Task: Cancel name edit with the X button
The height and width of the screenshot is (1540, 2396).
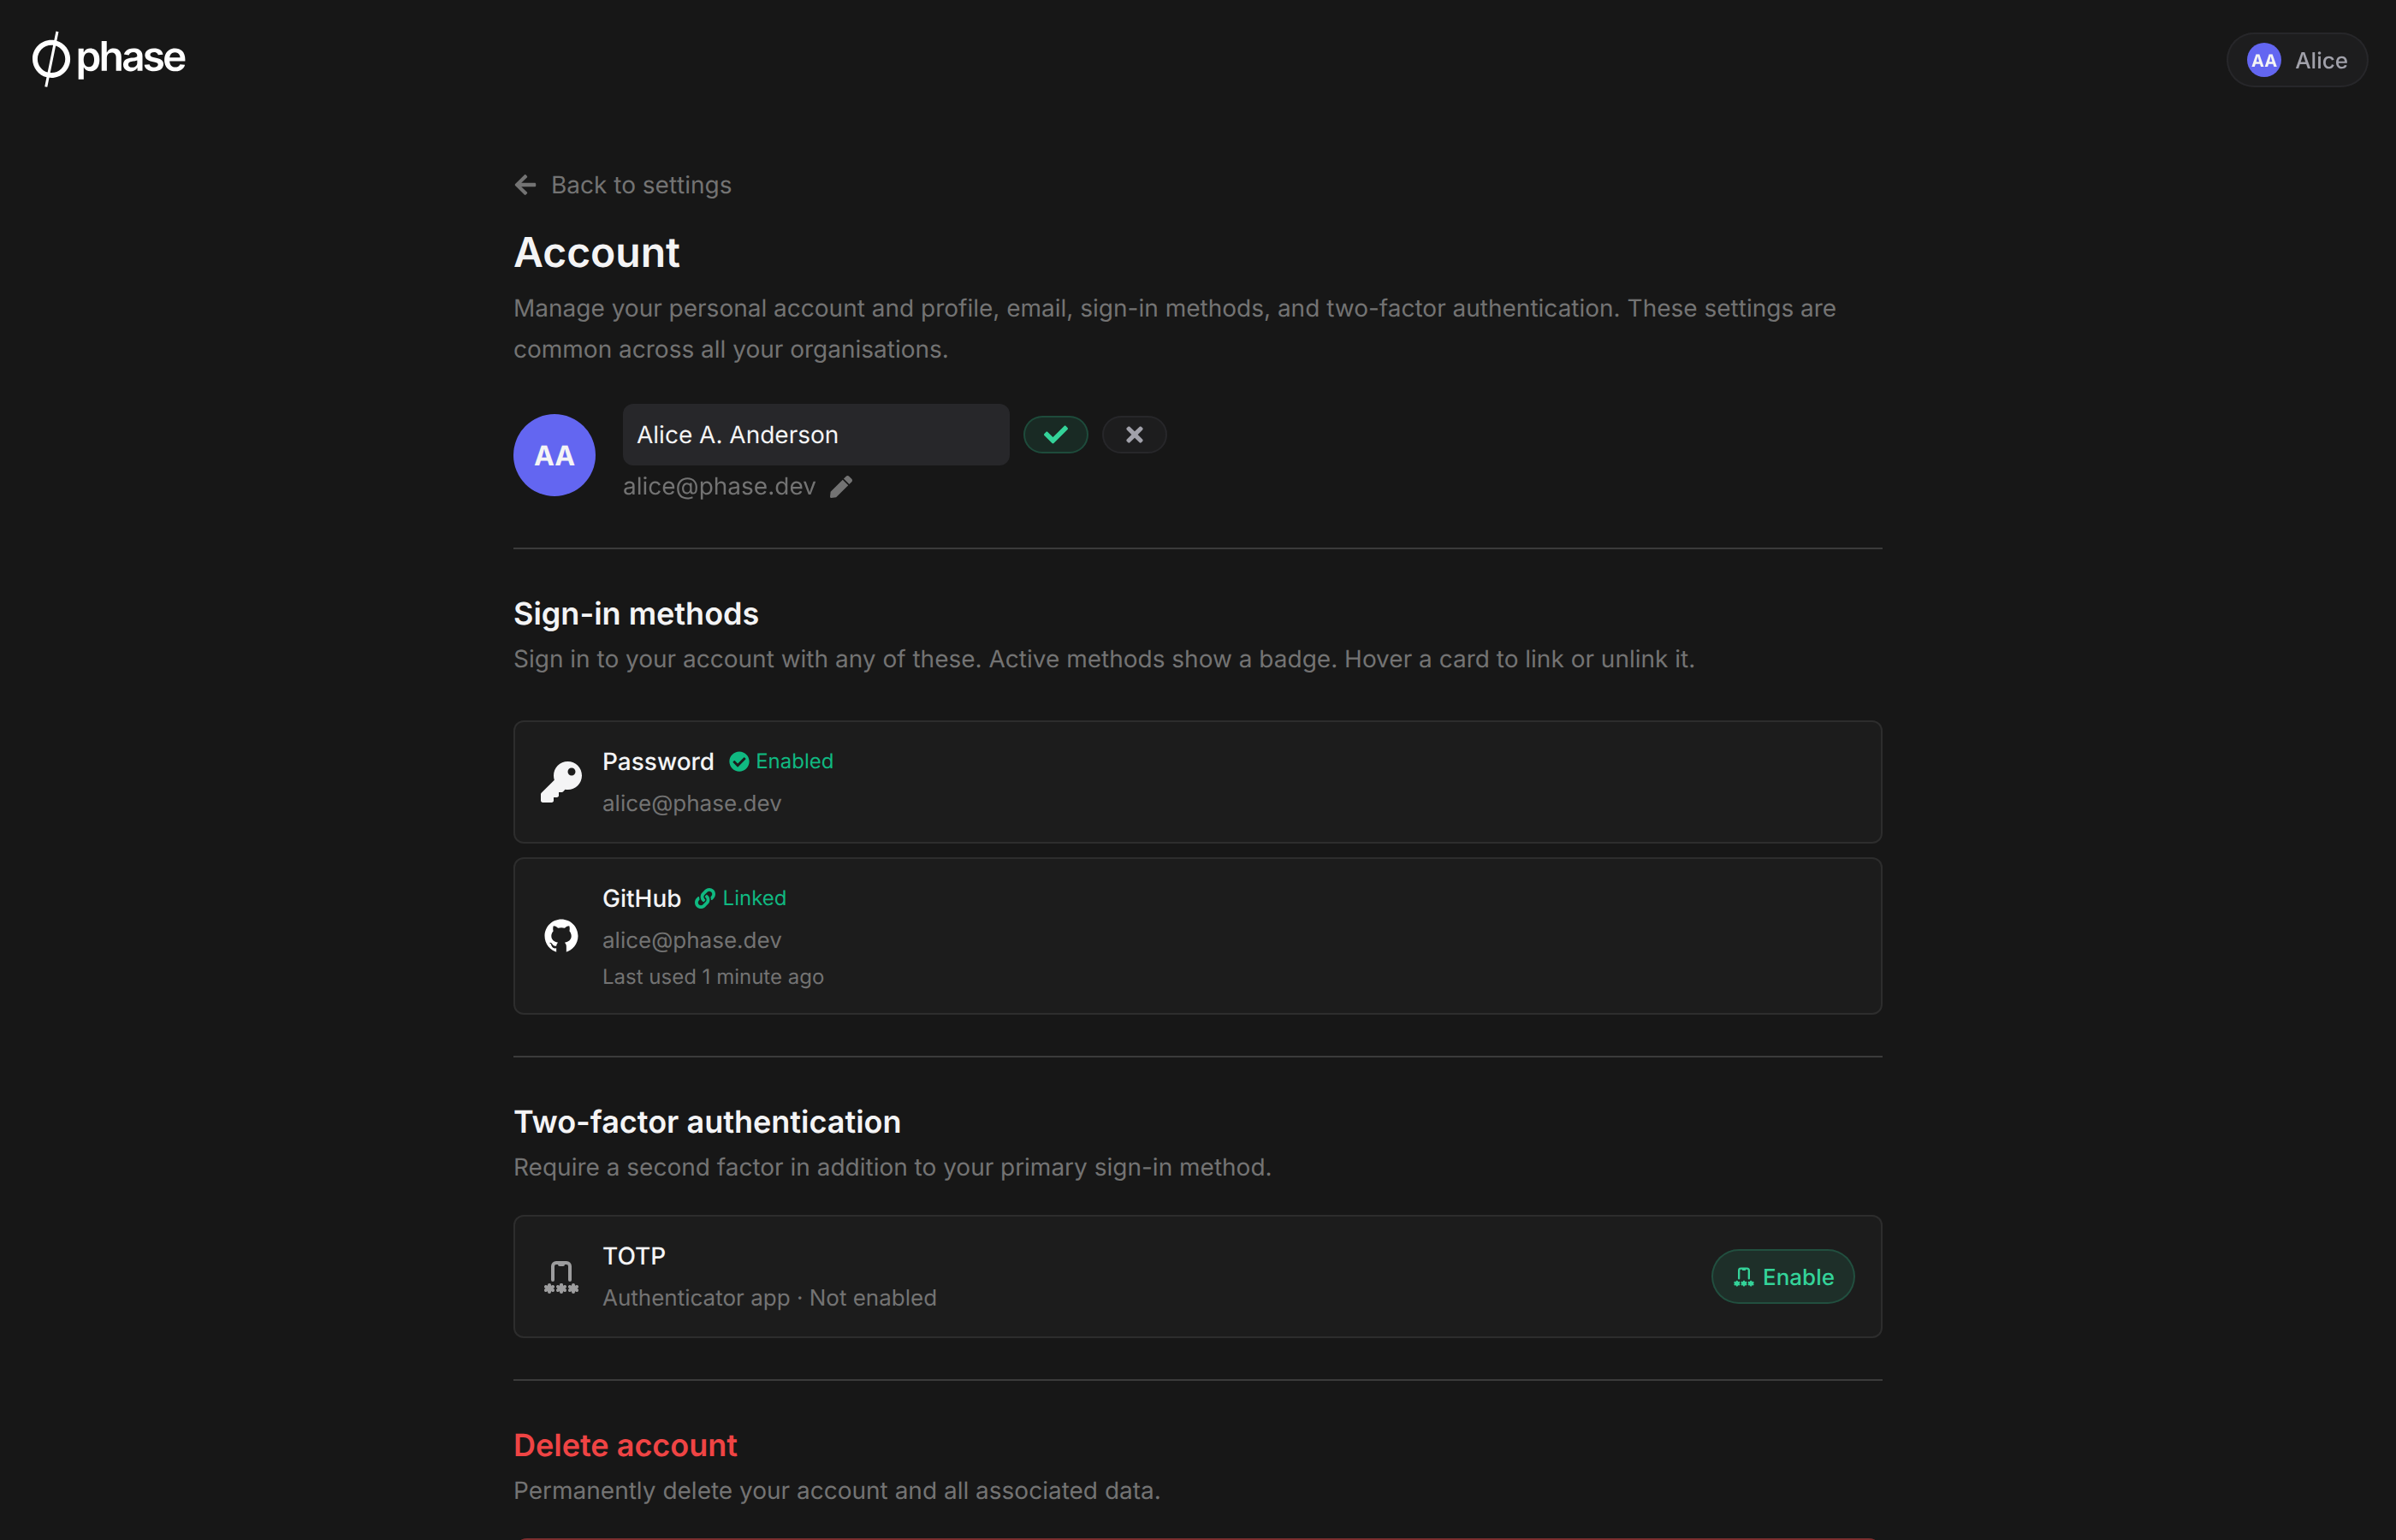Action: click(1134, 435)
